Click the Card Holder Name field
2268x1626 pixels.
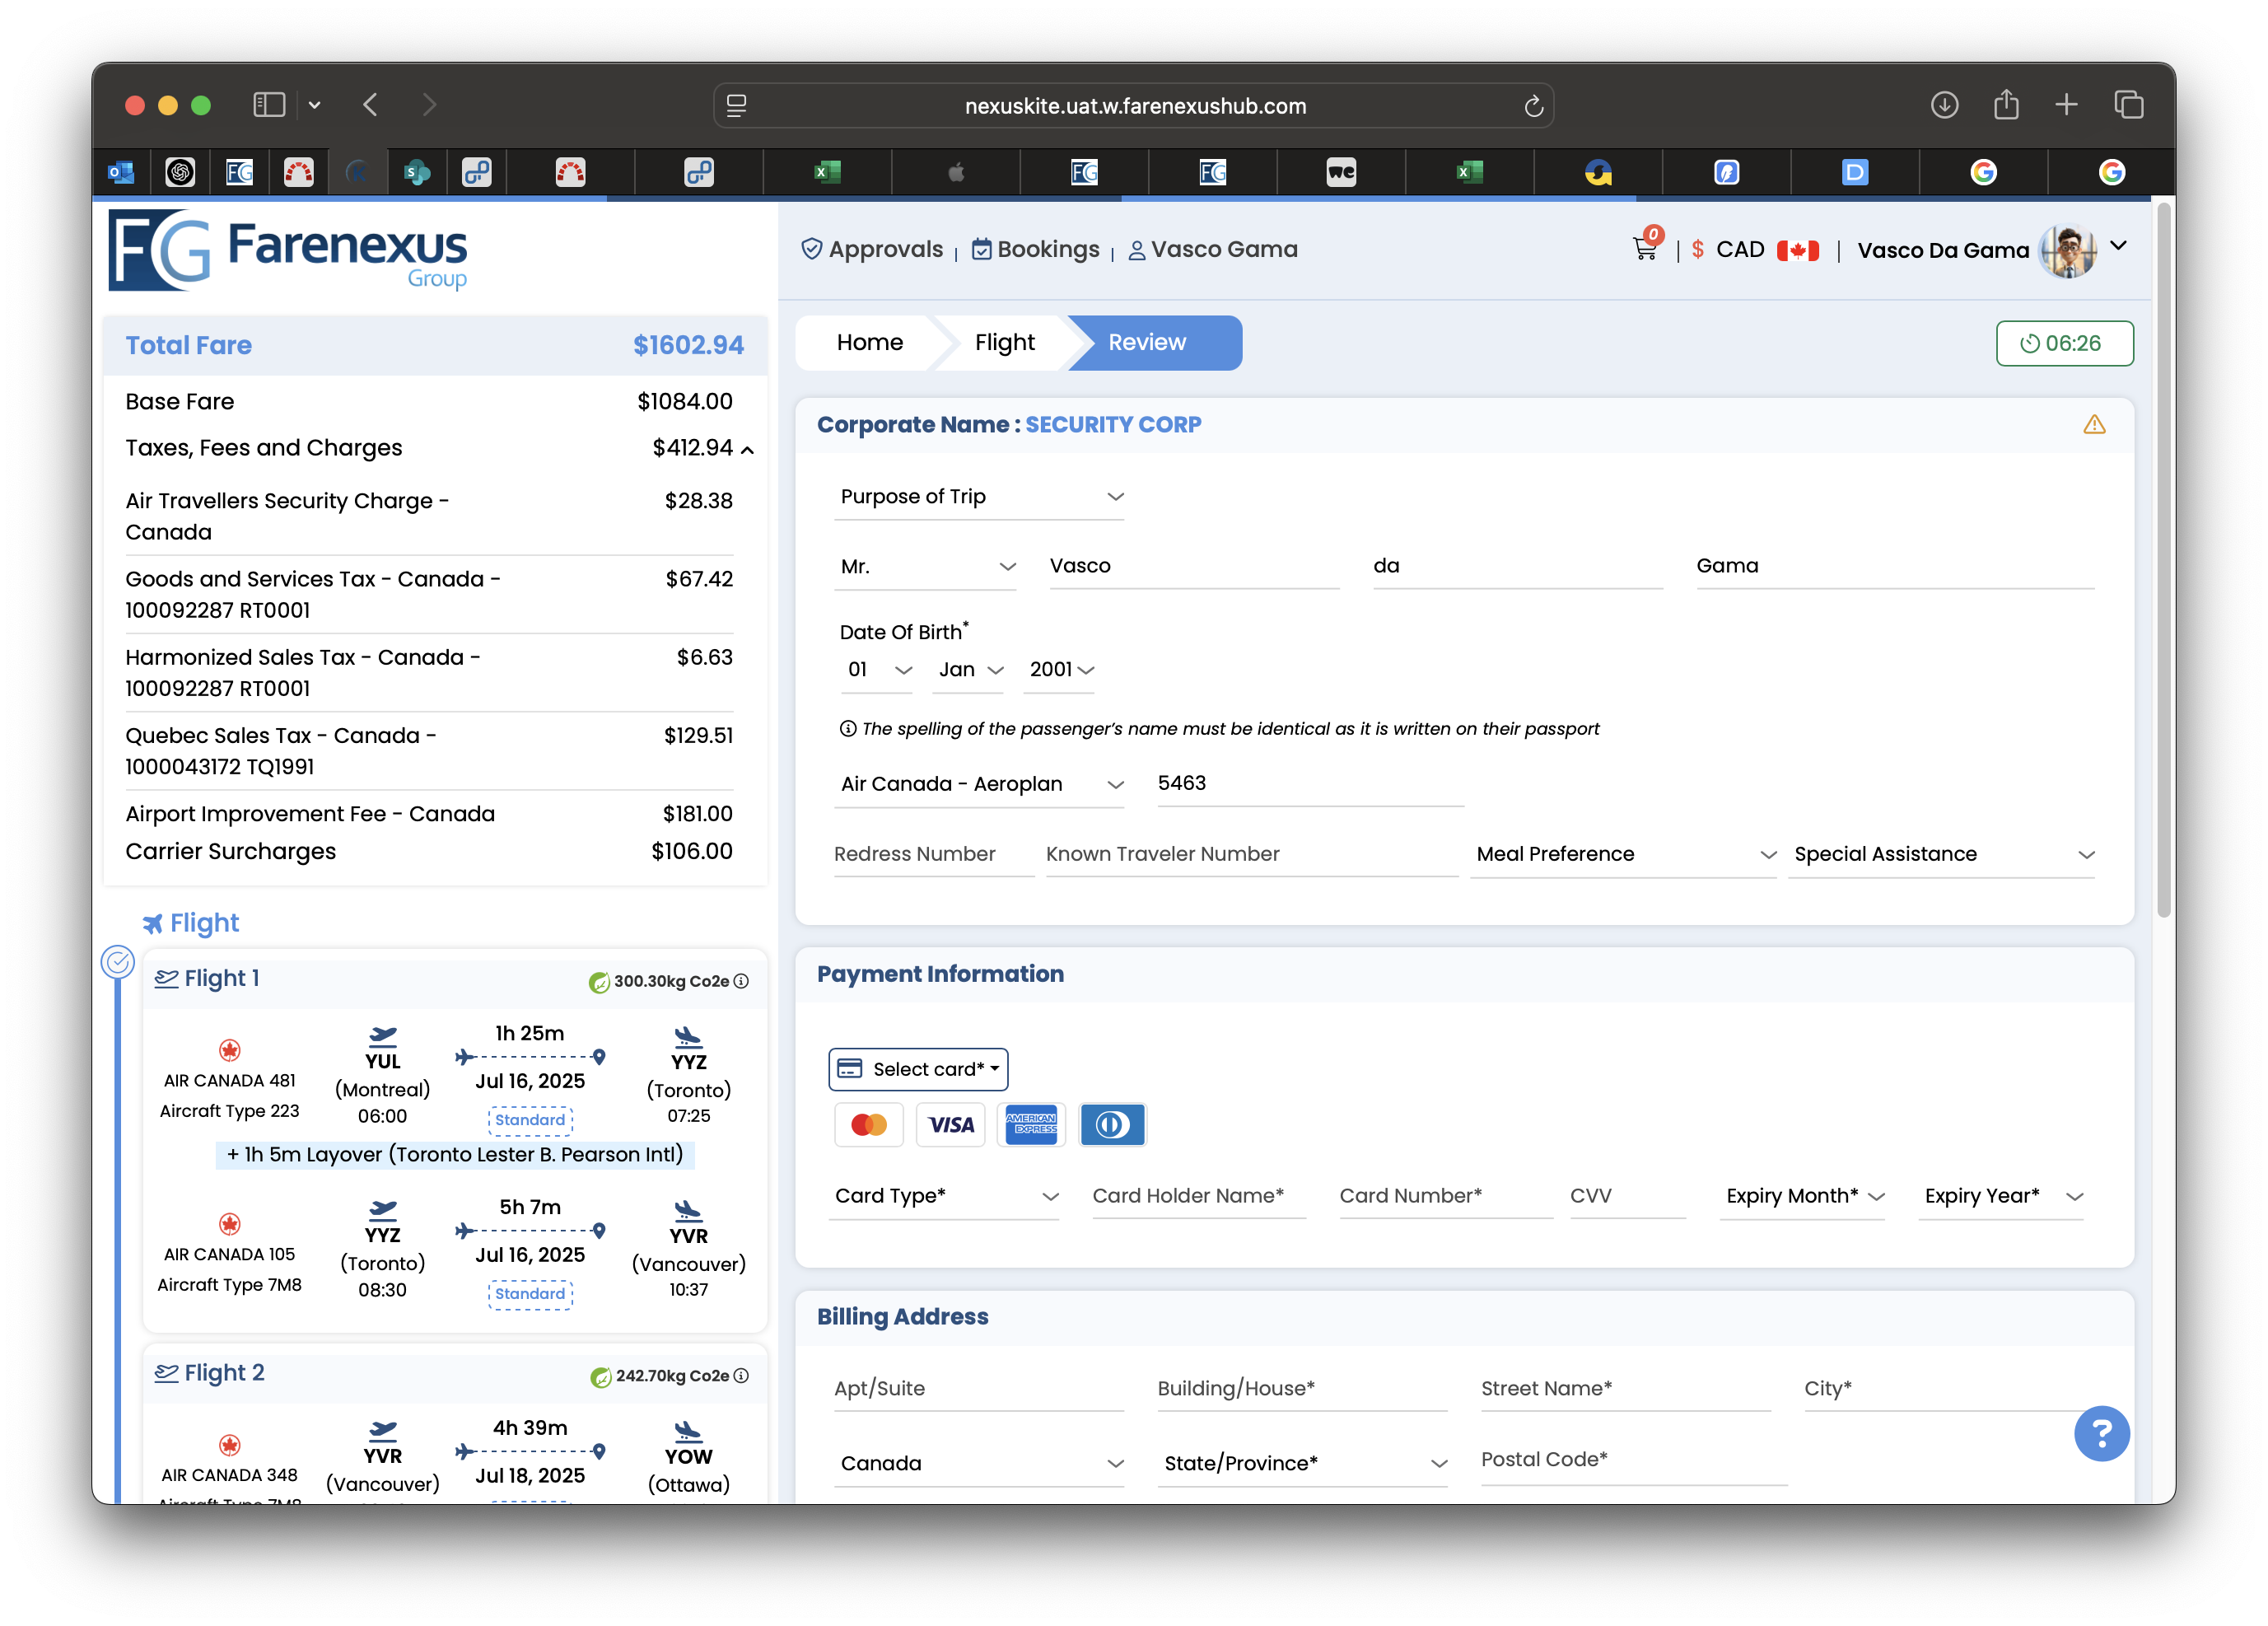pyautogui.click(x=1199, y=1196)
